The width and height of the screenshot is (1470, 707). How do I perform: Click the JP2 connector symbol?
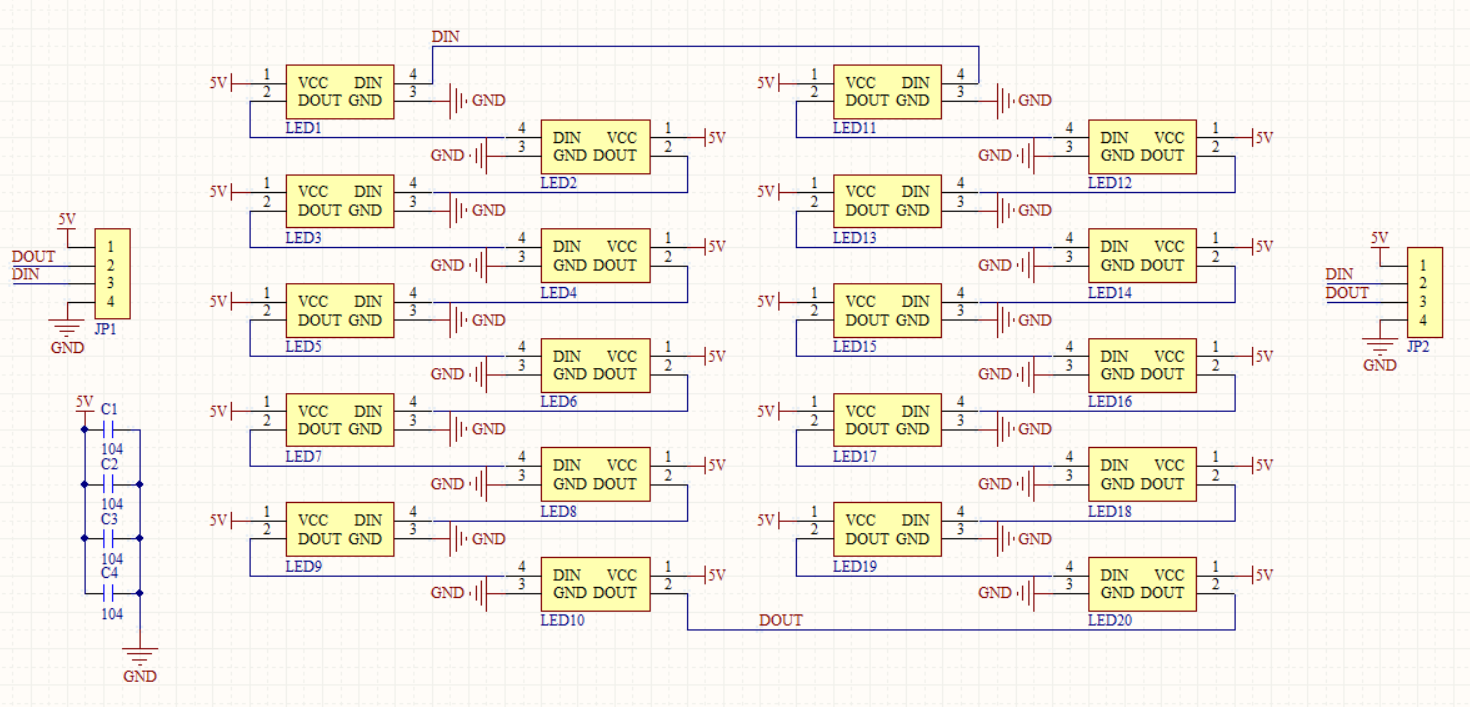[x=1424, y=290]
